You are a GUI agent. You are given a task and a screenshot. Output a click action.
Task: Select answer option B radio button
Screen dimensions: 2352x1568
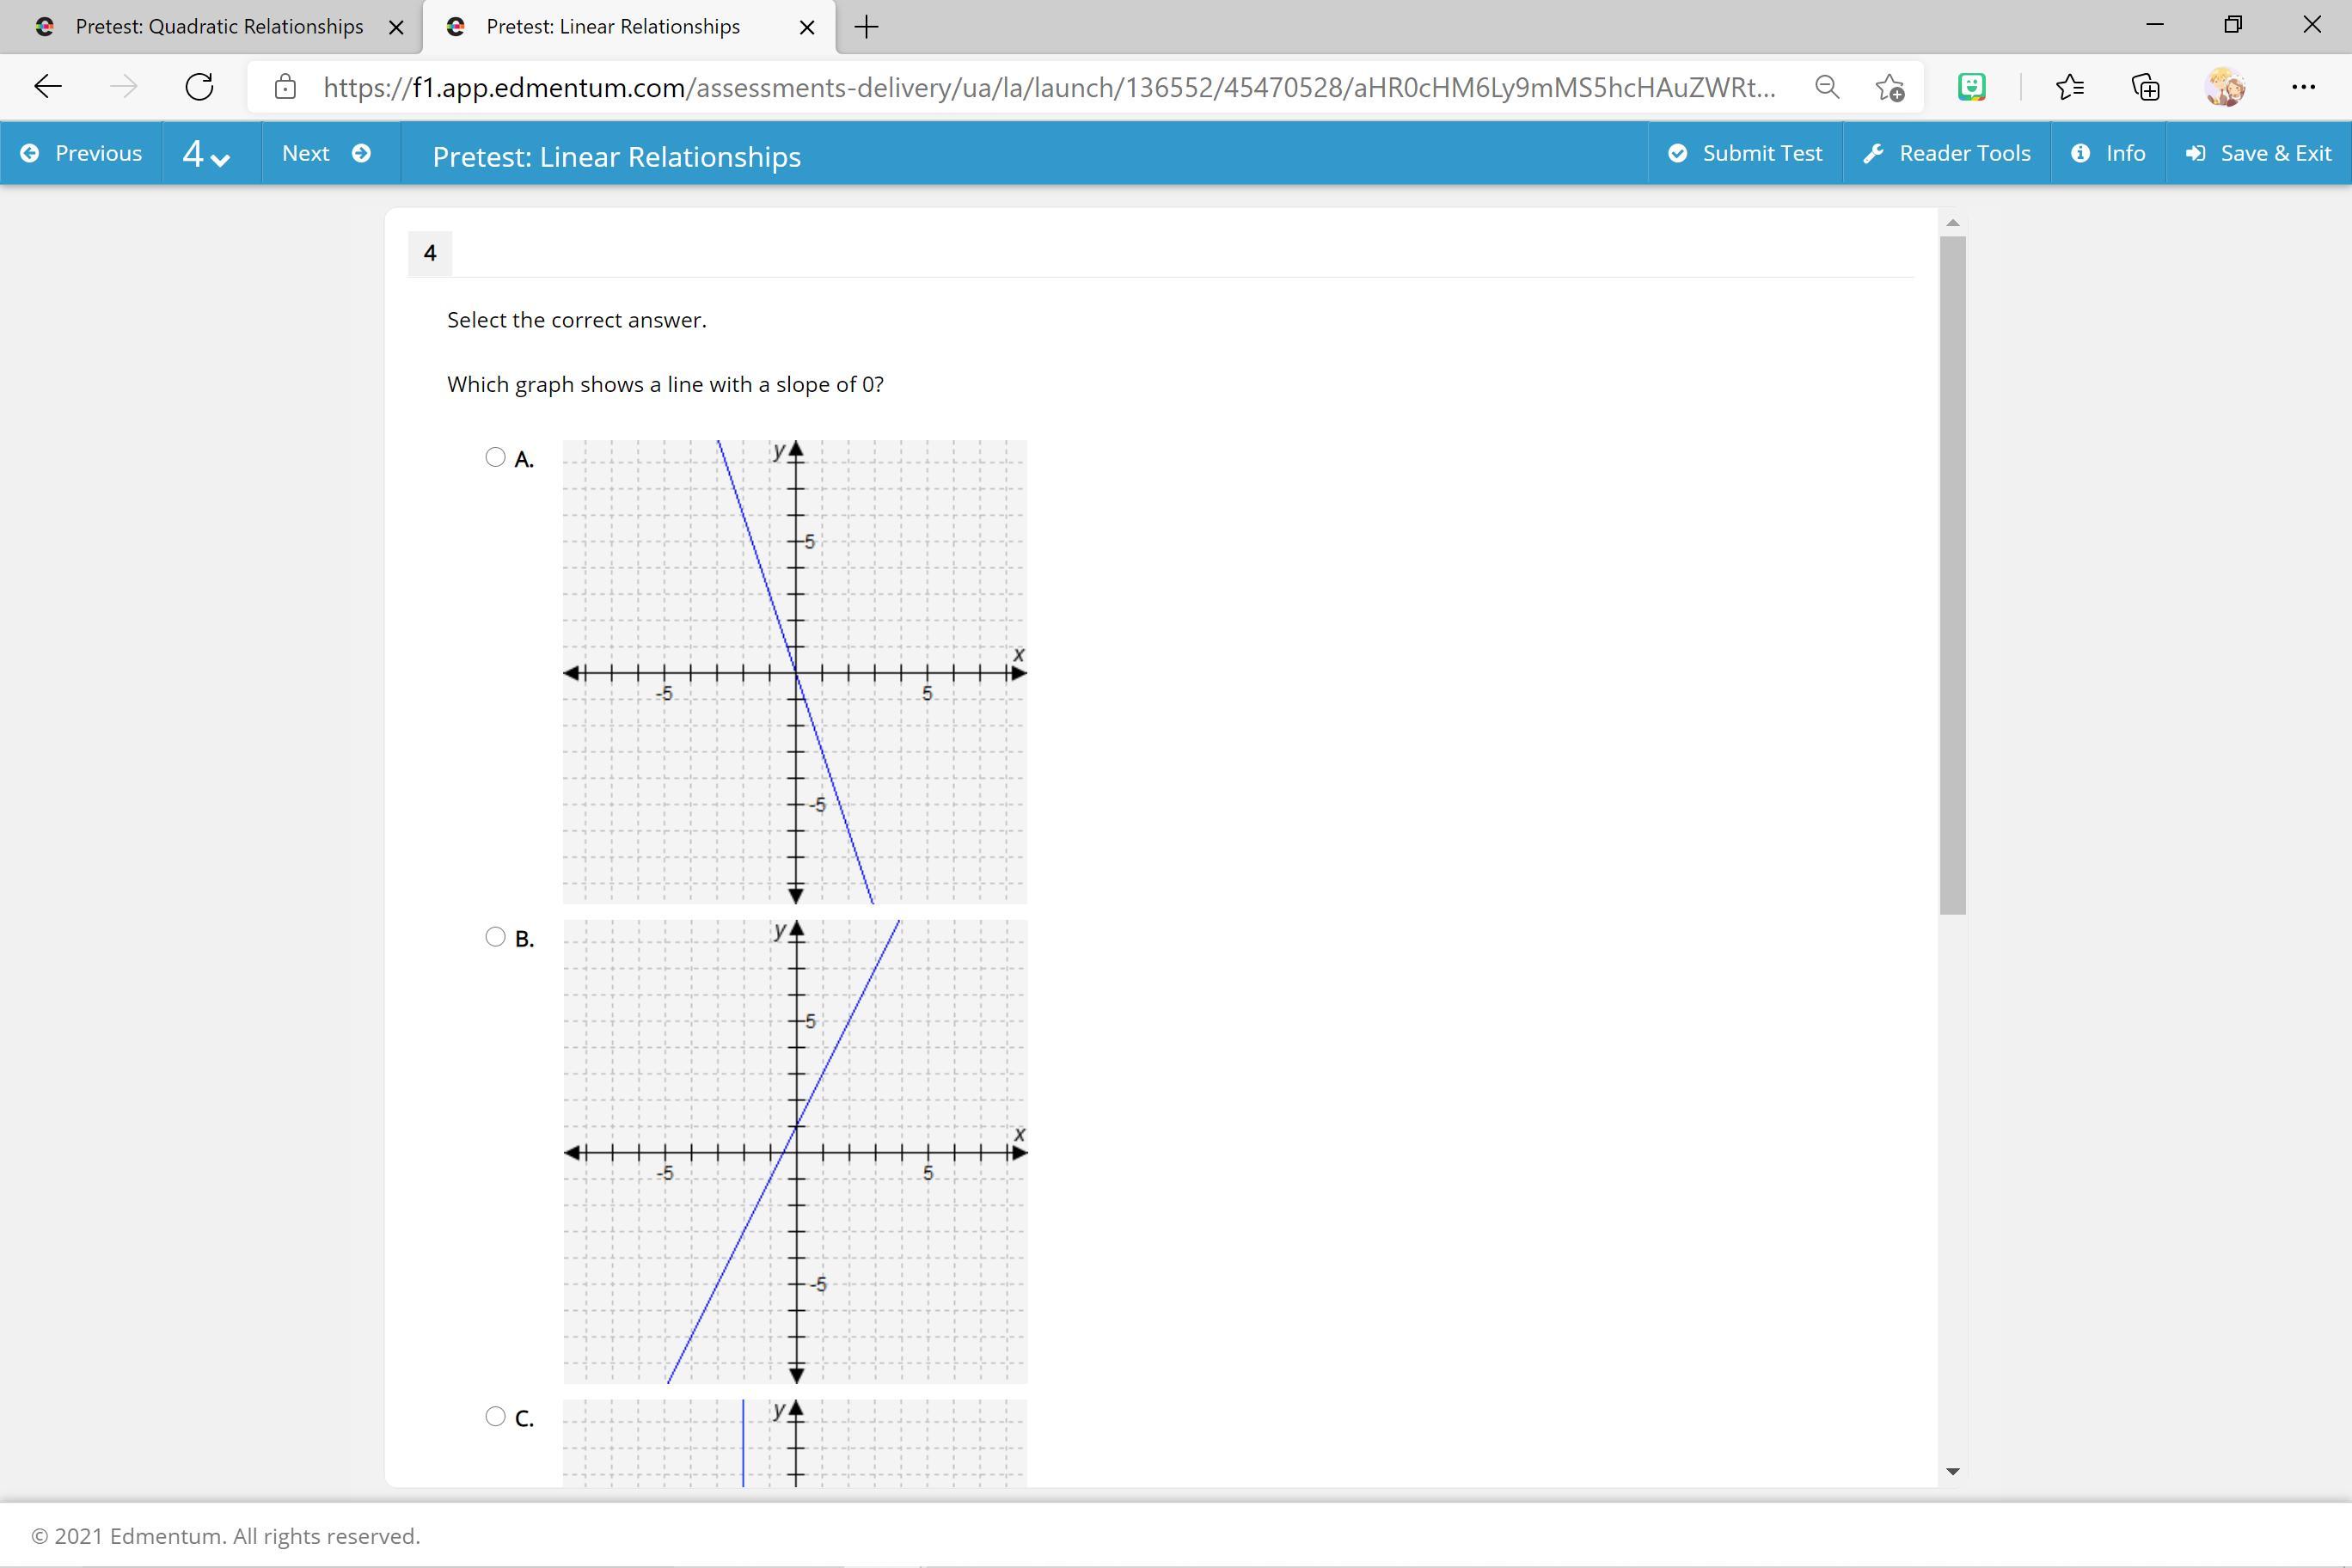pos(495,937)
